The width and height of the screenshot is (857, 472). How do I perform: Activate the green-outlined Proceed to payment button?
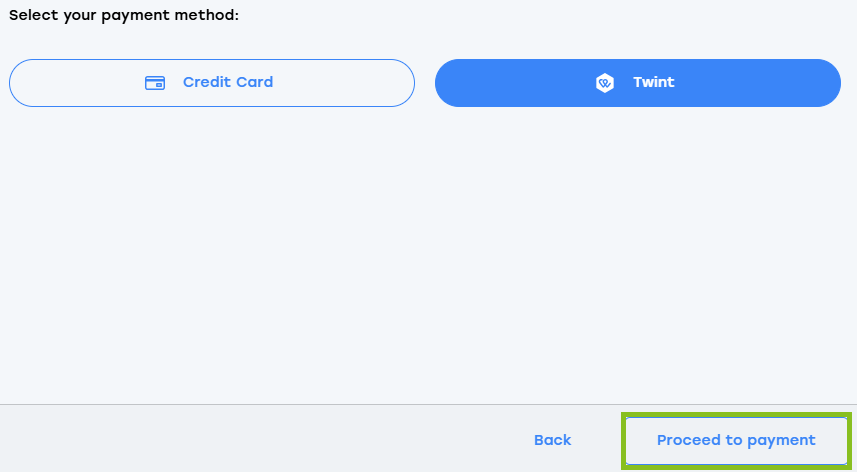736,440
